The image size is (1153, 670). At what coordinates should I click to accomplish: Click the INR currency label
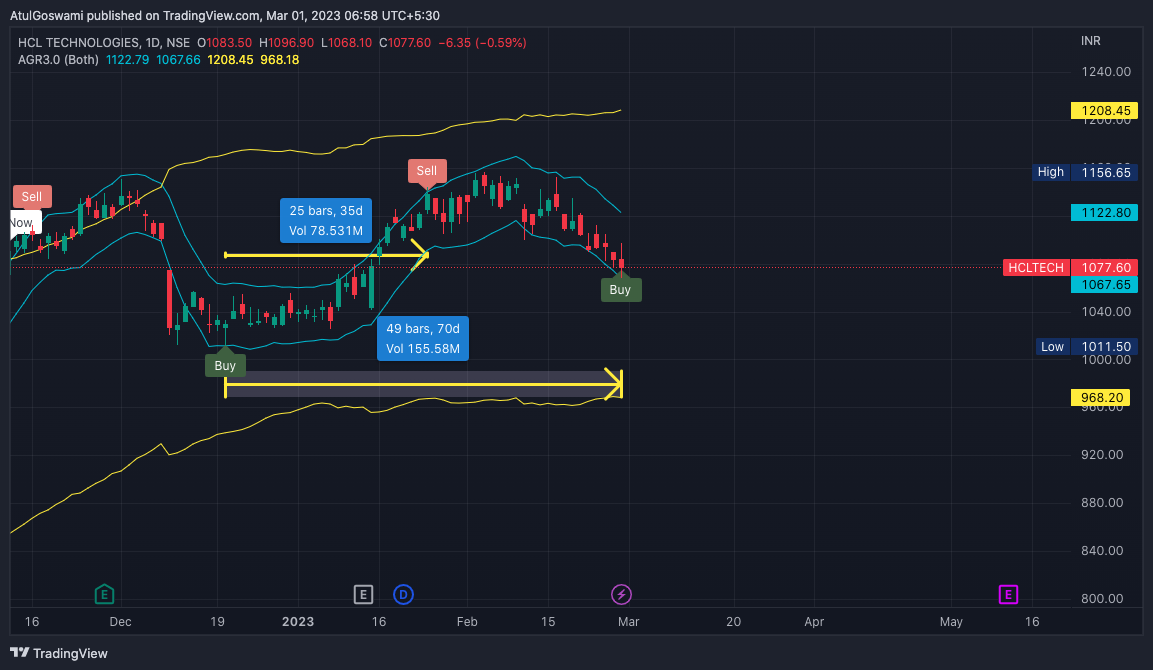(1090, 41)
